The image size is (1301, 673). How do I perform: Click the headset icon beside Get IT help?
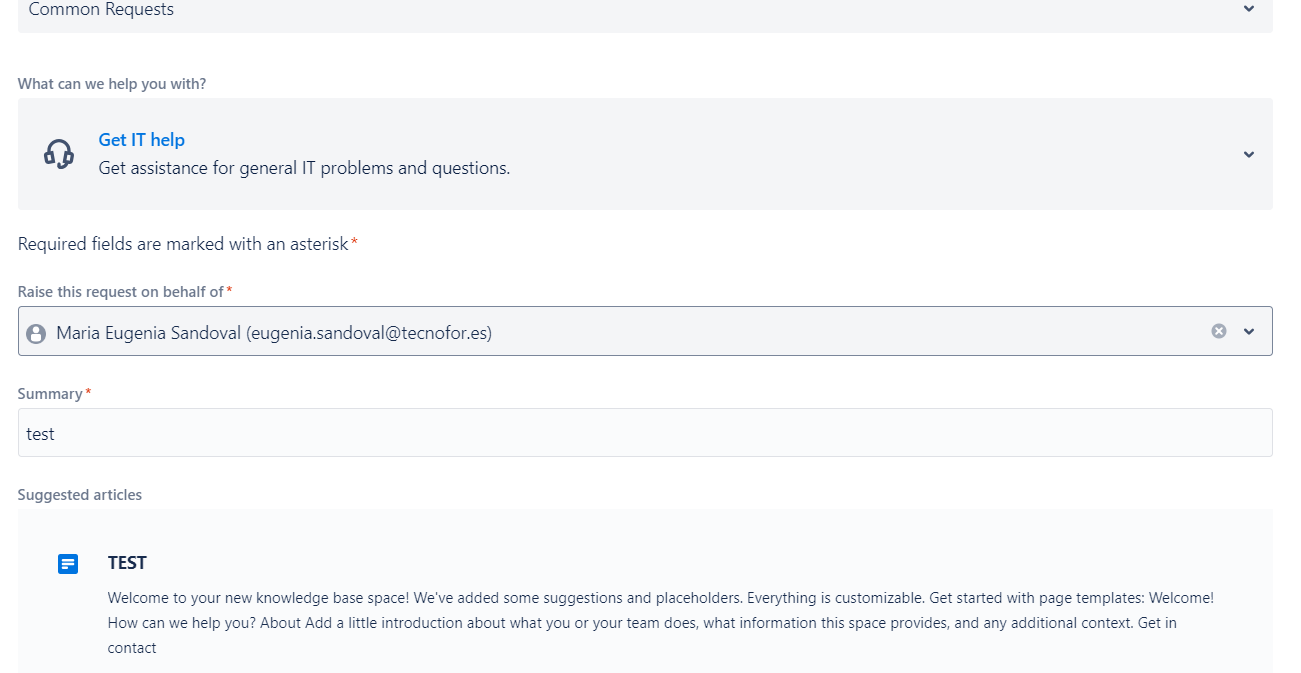[59, 154]
